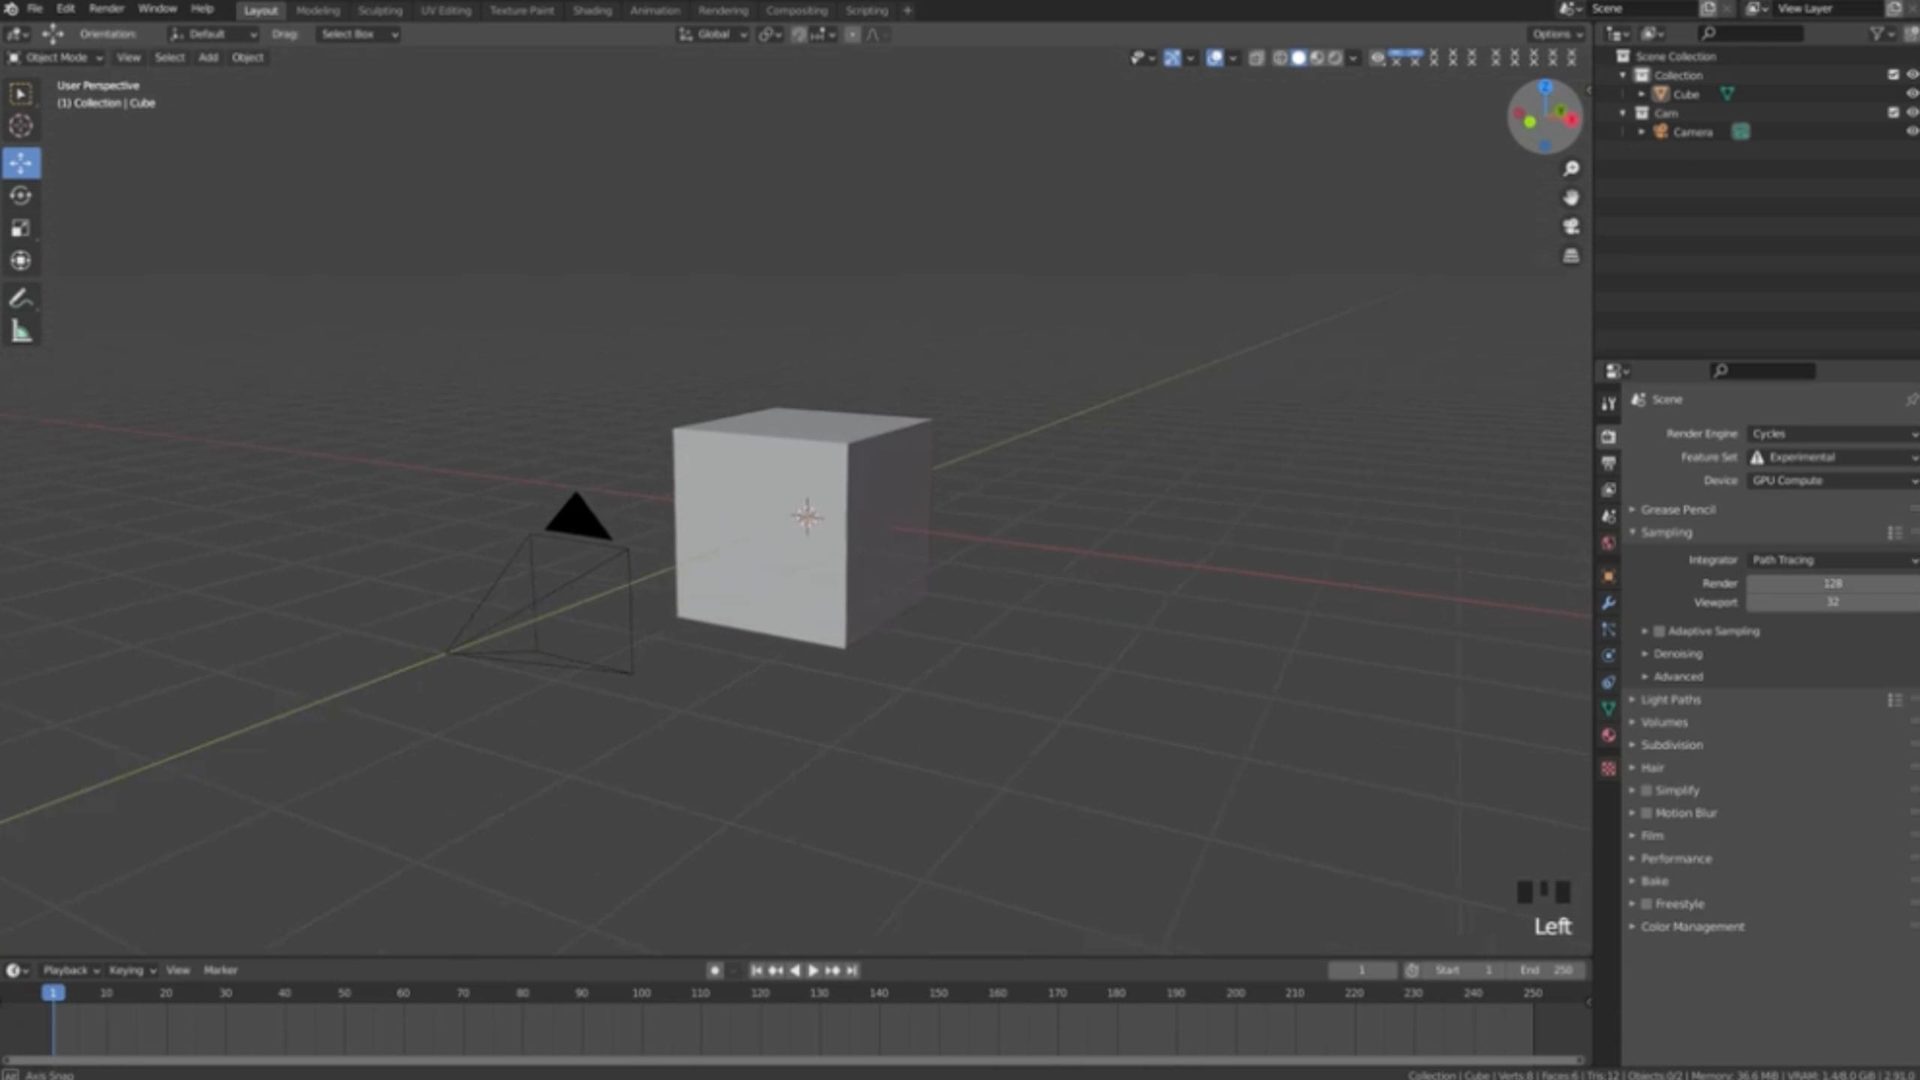Screen dimensions: 1920x1080
Task: Open the green Object Data properties tab
Action: (1609, 708)
